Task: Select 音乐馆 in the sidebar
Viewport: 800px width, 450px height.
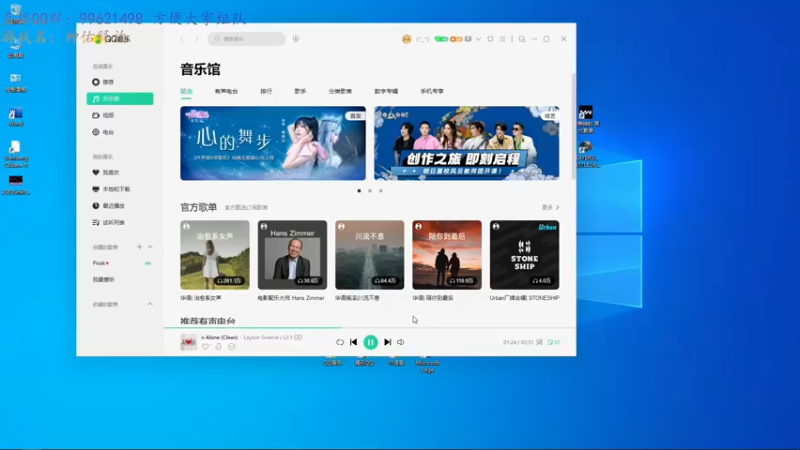Action: pos(119,98)
